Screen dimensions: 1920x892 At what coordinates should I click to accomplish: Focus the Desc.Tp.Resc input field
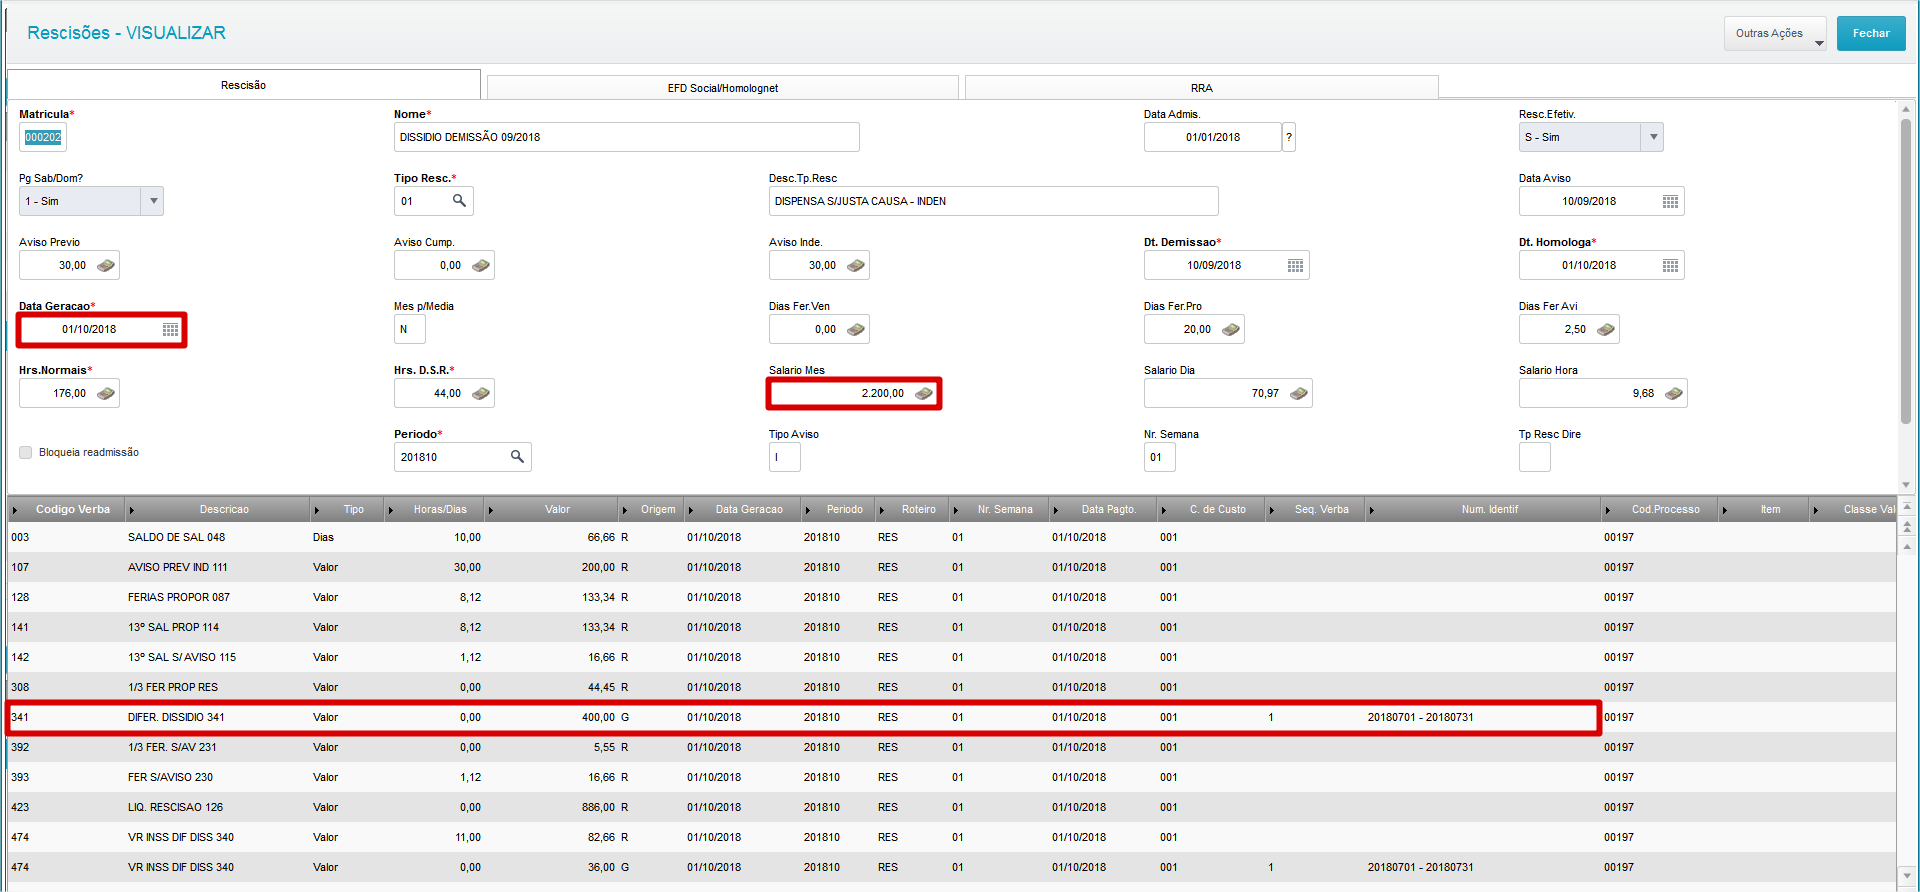[x=993, y=201]
